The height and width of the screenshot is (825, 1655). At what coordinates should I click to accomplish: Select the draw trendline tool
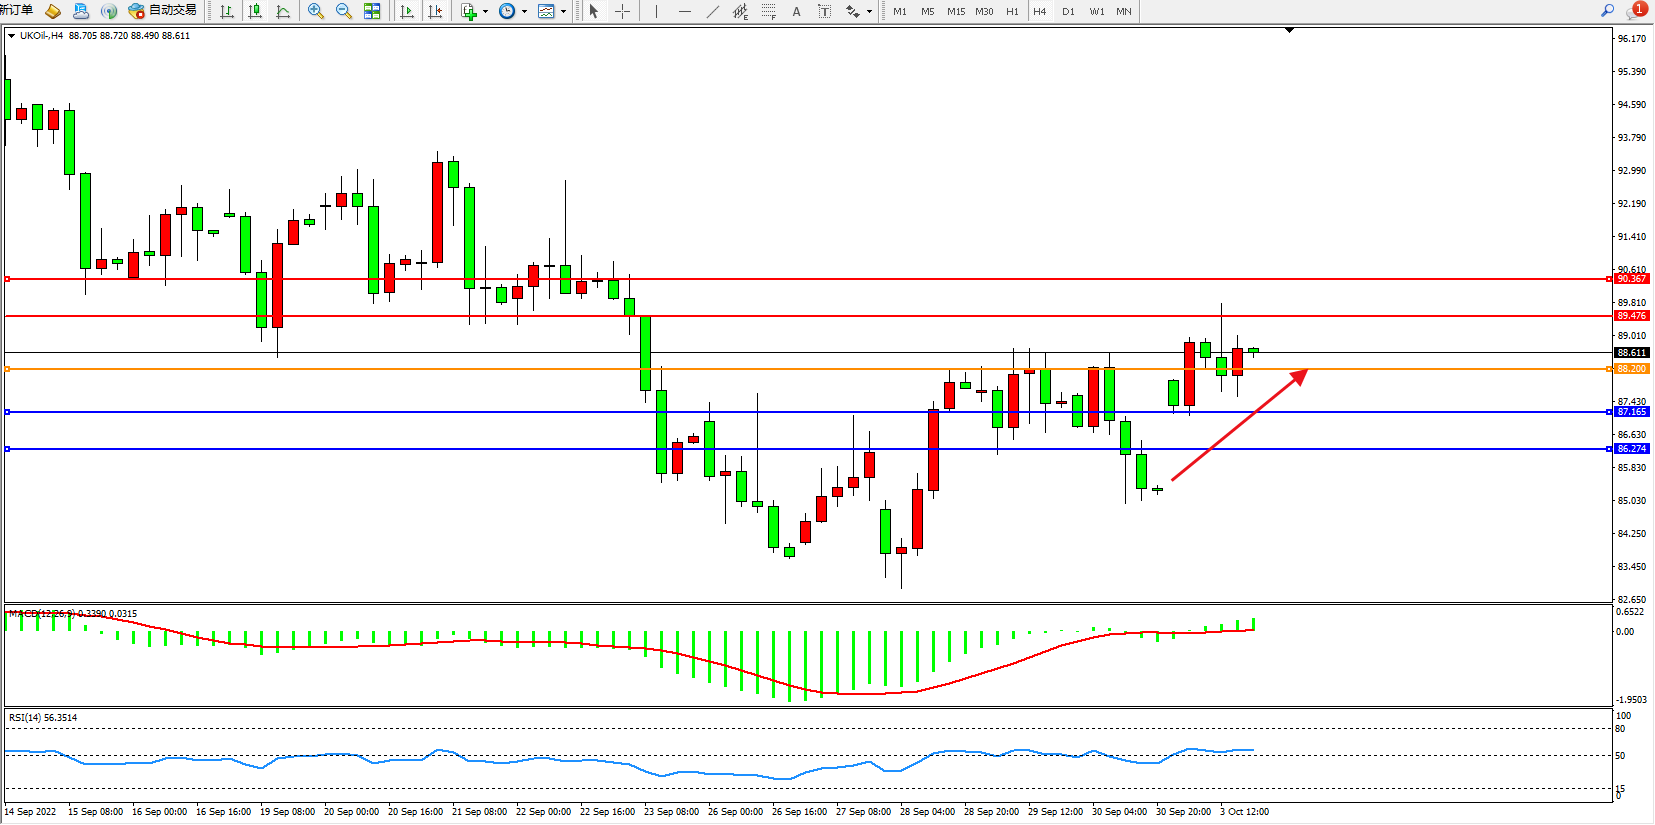712,11
